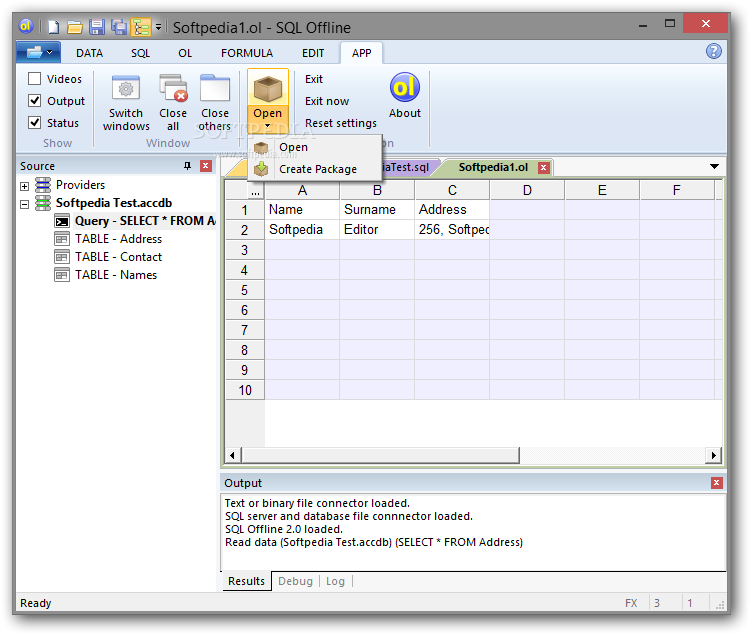Select TABLE - Contact in tree
The image size is (751, 635).
[118, 257]
